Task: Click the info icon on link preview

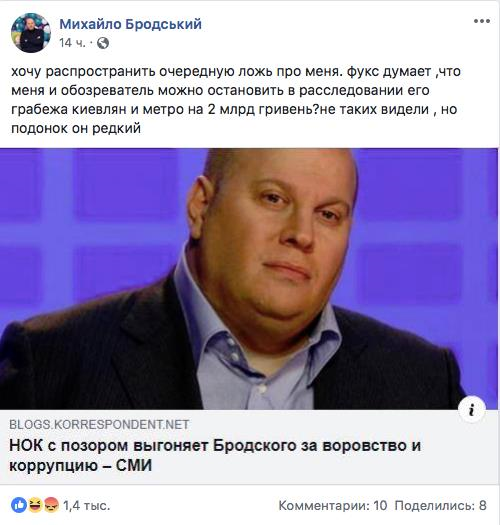Action: [x=472, y=409]
